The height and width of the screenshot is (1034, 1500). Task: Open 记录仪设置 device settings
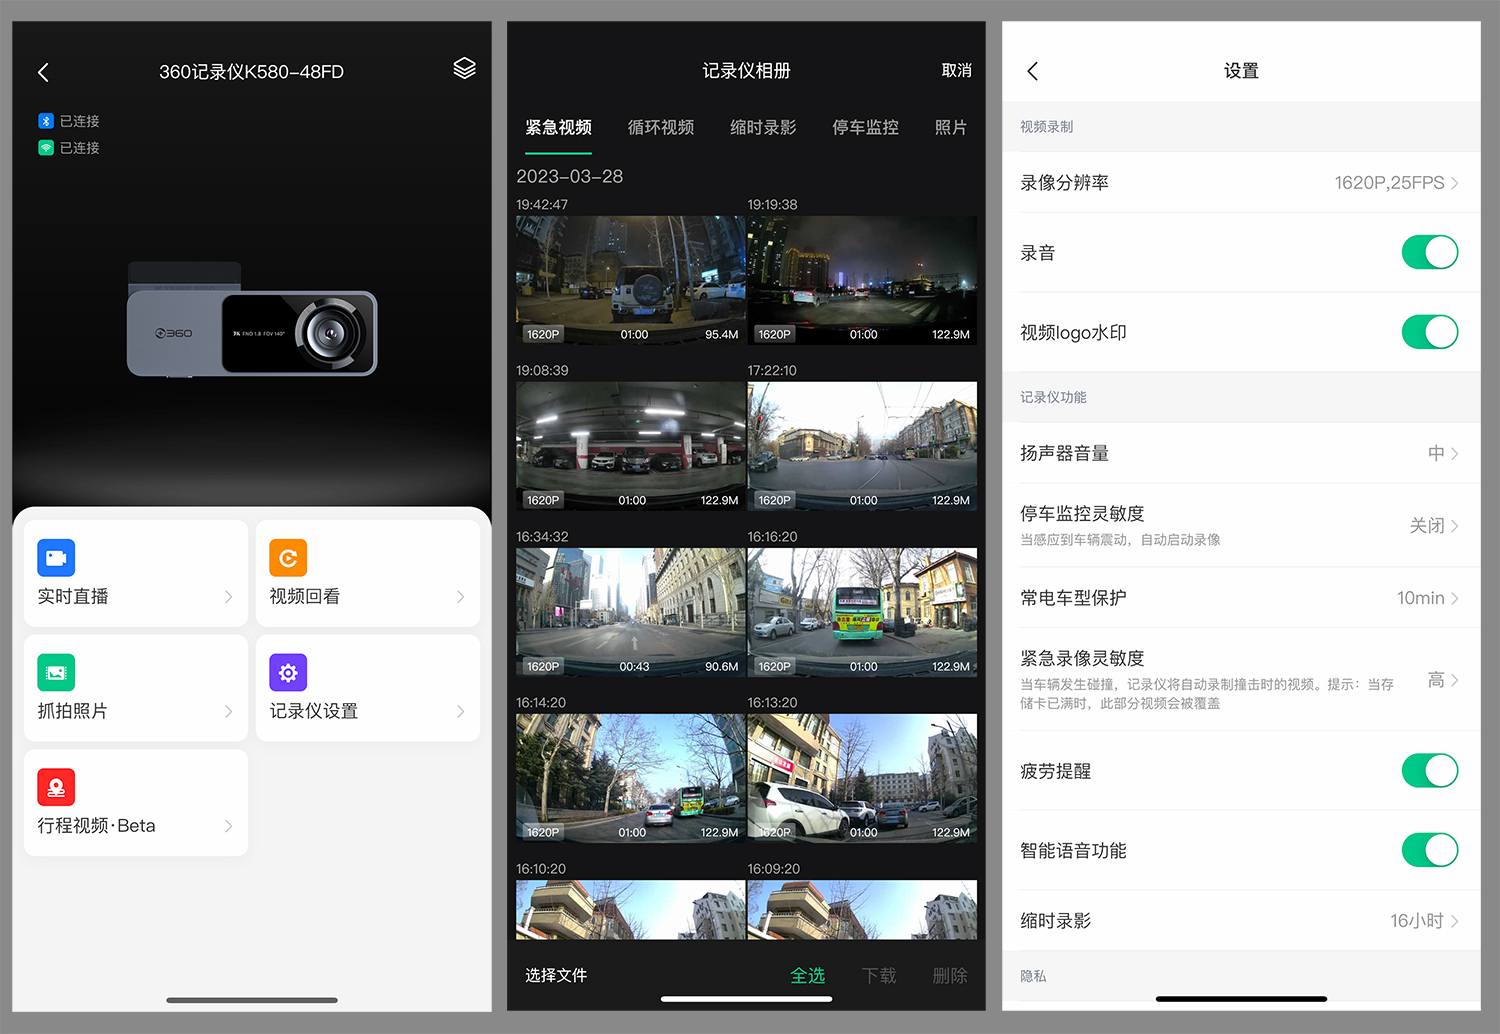(x=367, y=687)
